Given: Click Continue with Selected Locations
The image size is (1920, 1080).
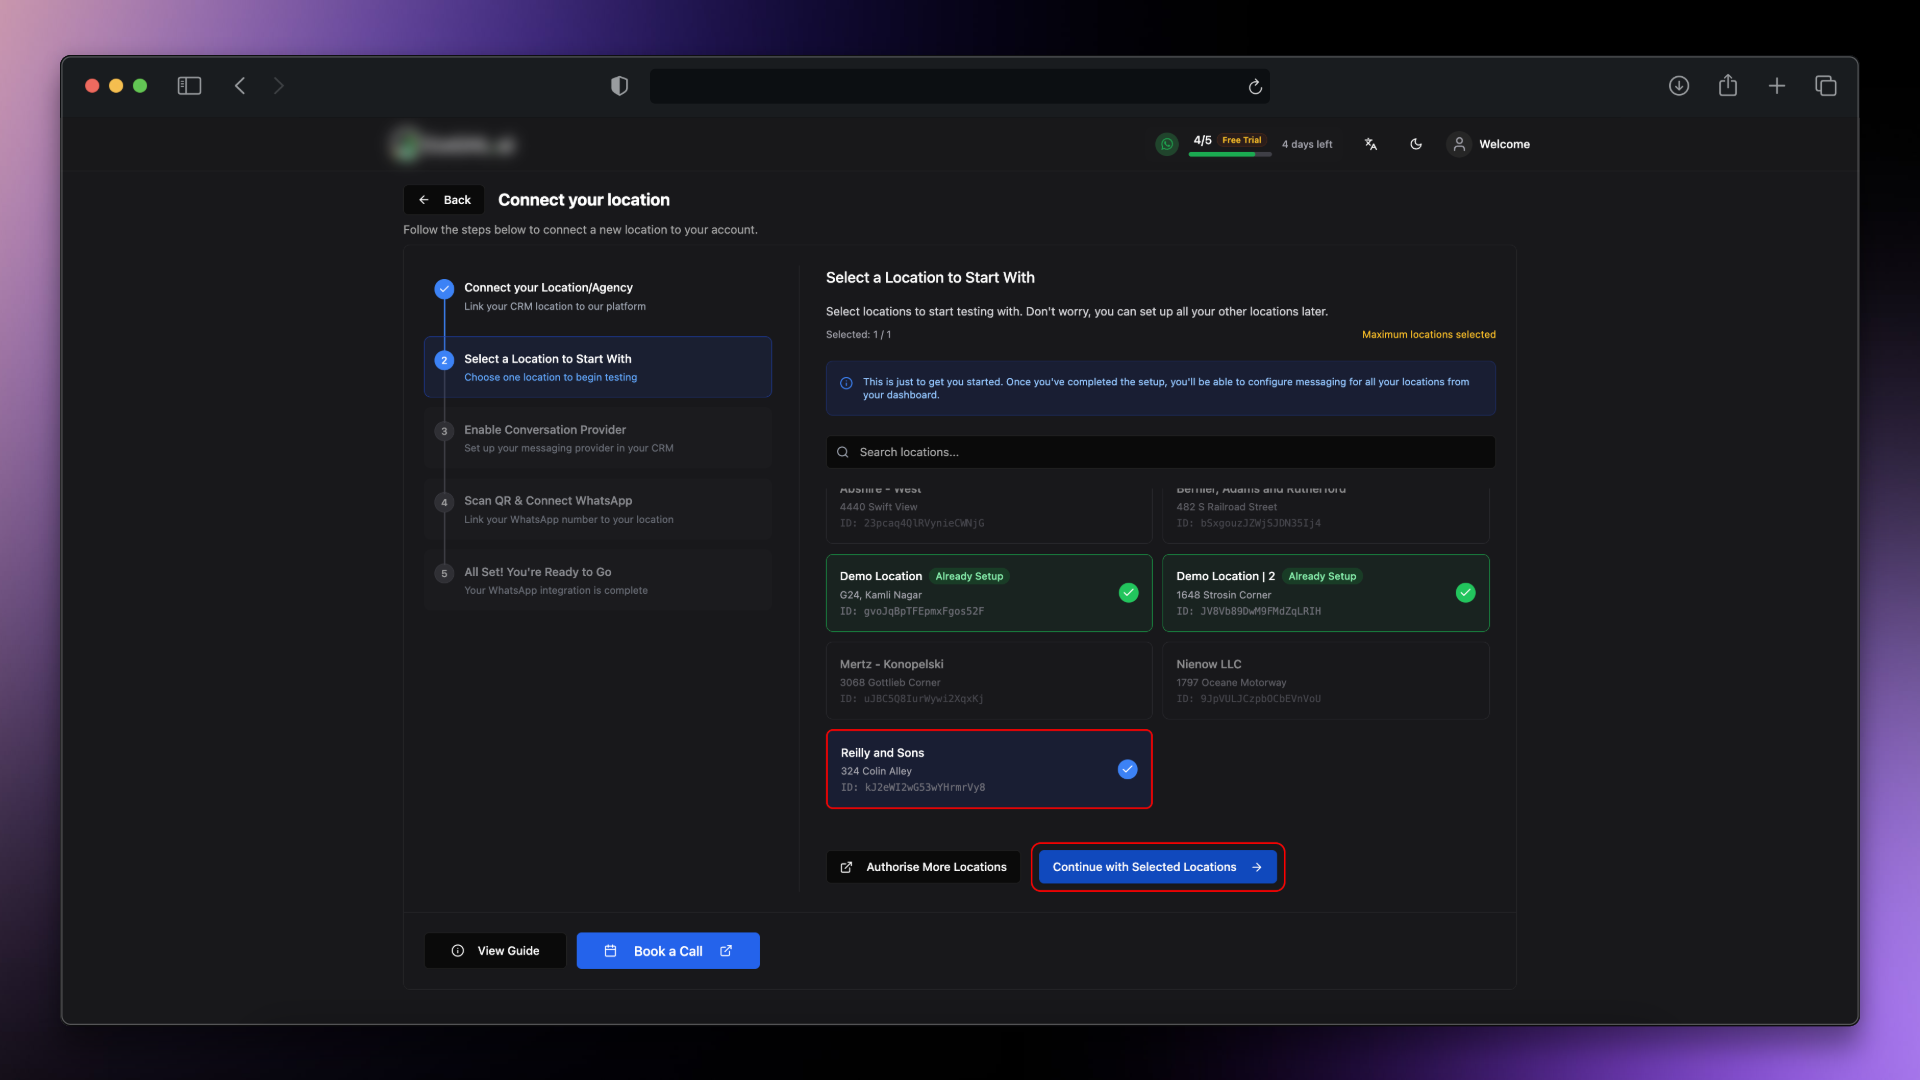Looking at the screenshot, I should coord(1157,867).
